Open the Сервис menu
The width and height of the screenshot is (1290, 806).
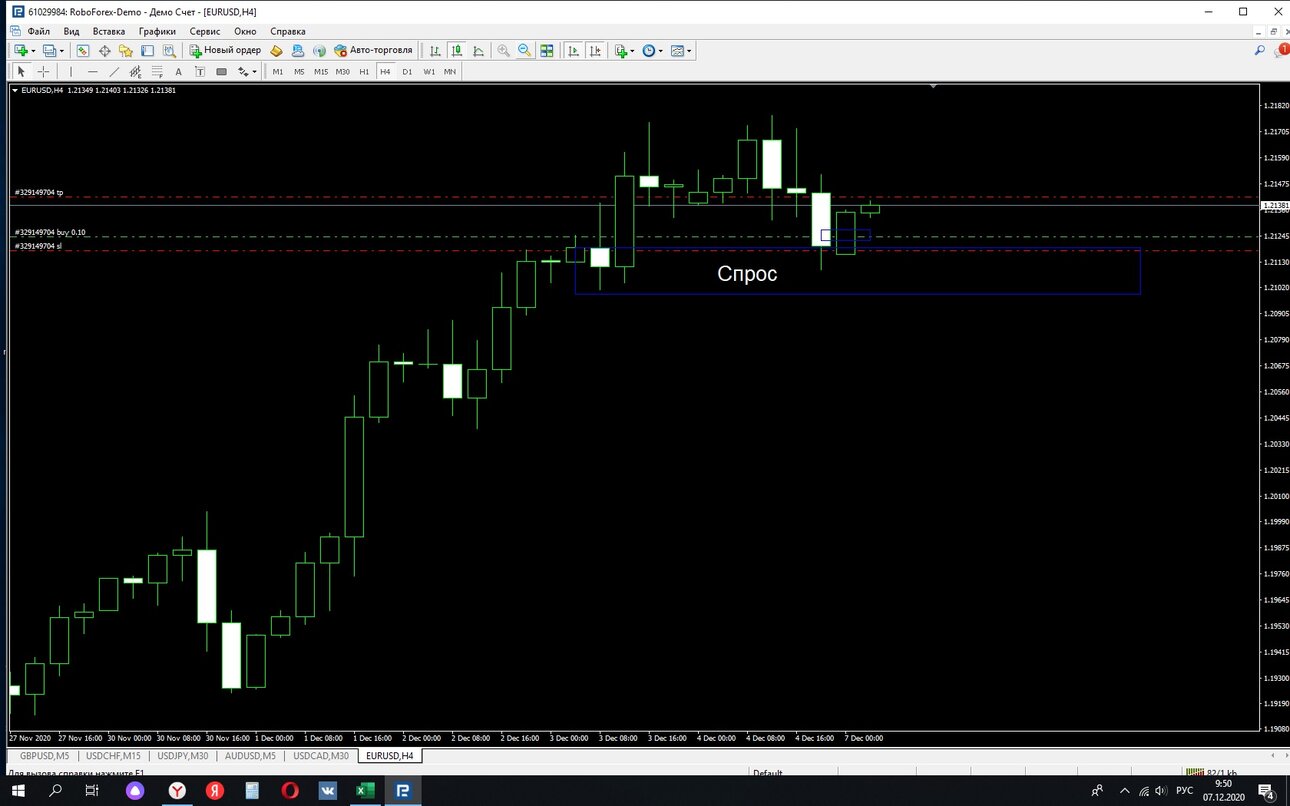tap(205, 31)
